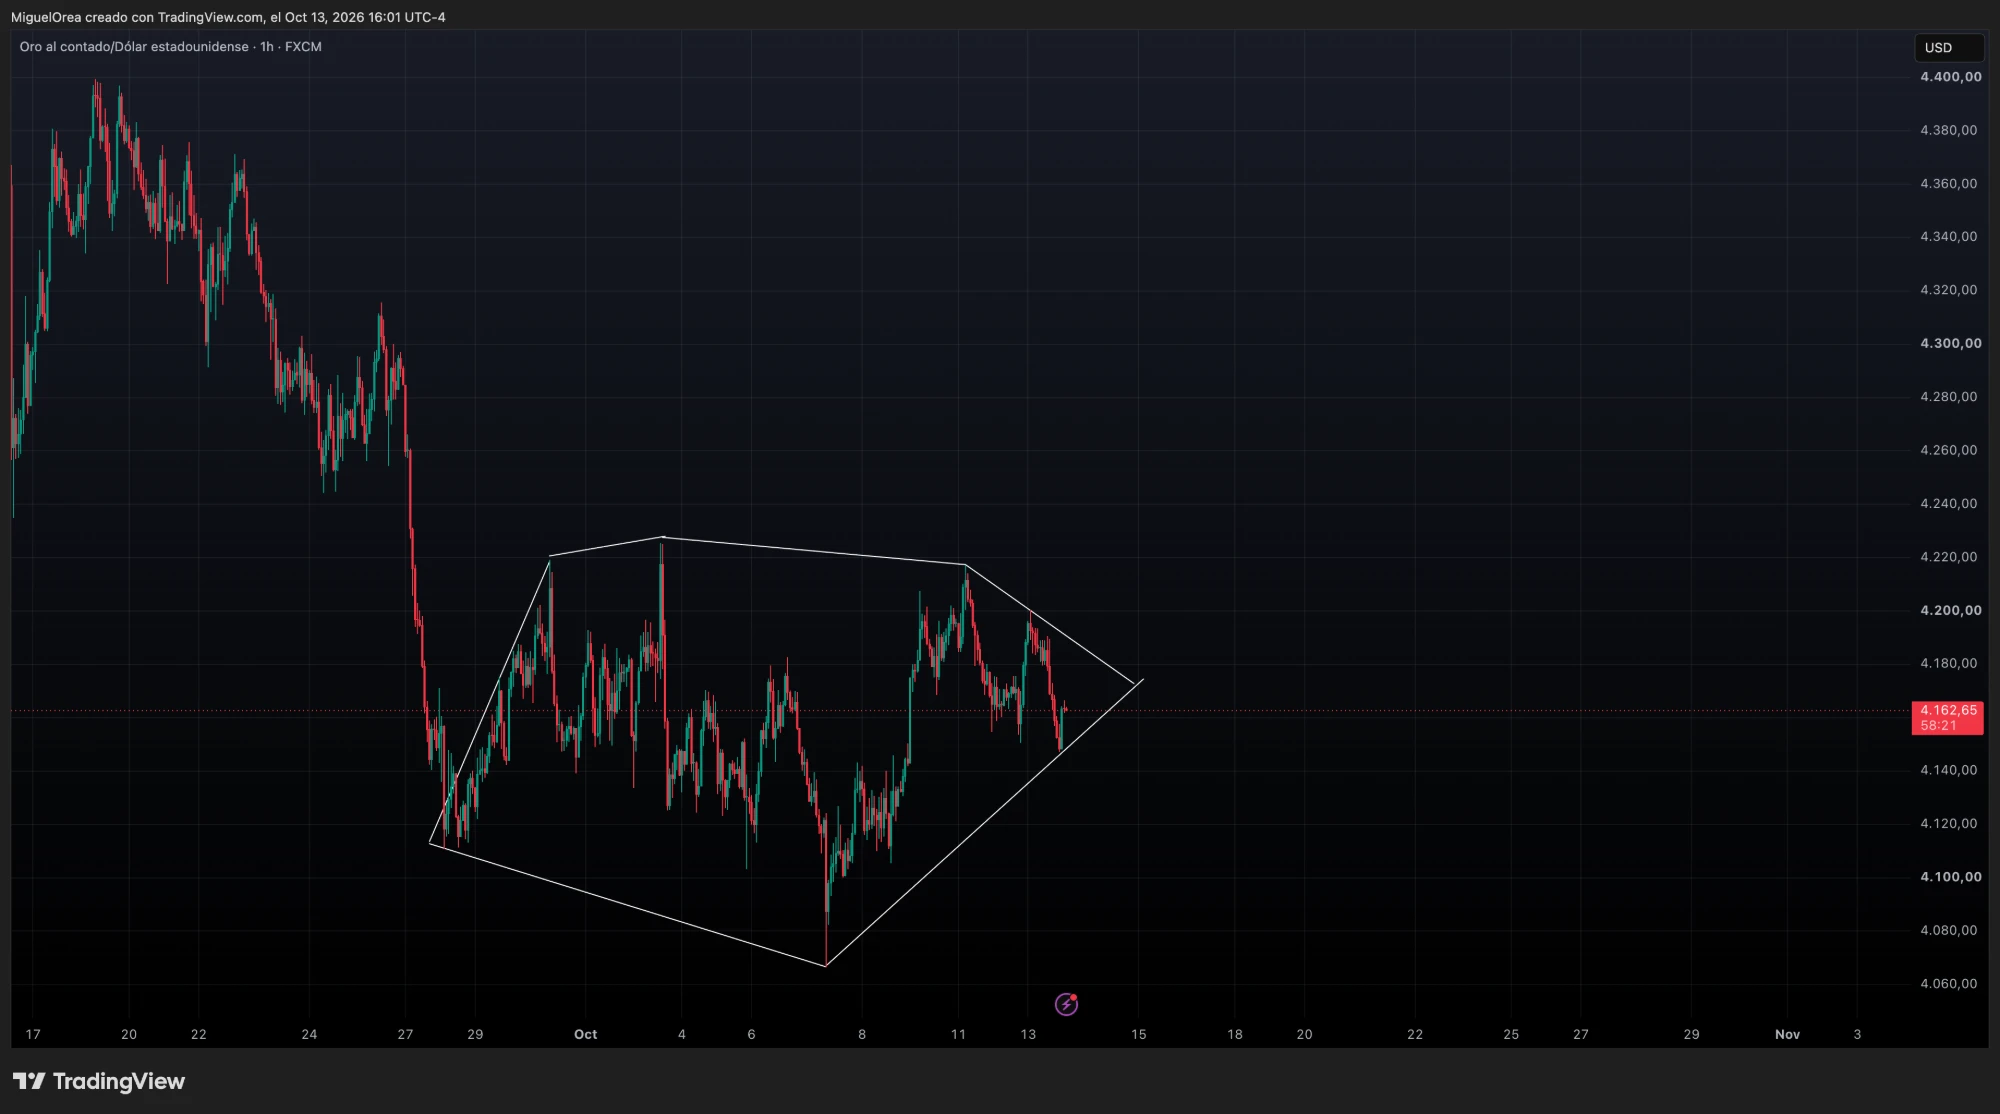Click the 4.260,00 price axis label
Image resolution: width=2000 pixels, height=1114 pixels.
click(x=1948, y=450)
